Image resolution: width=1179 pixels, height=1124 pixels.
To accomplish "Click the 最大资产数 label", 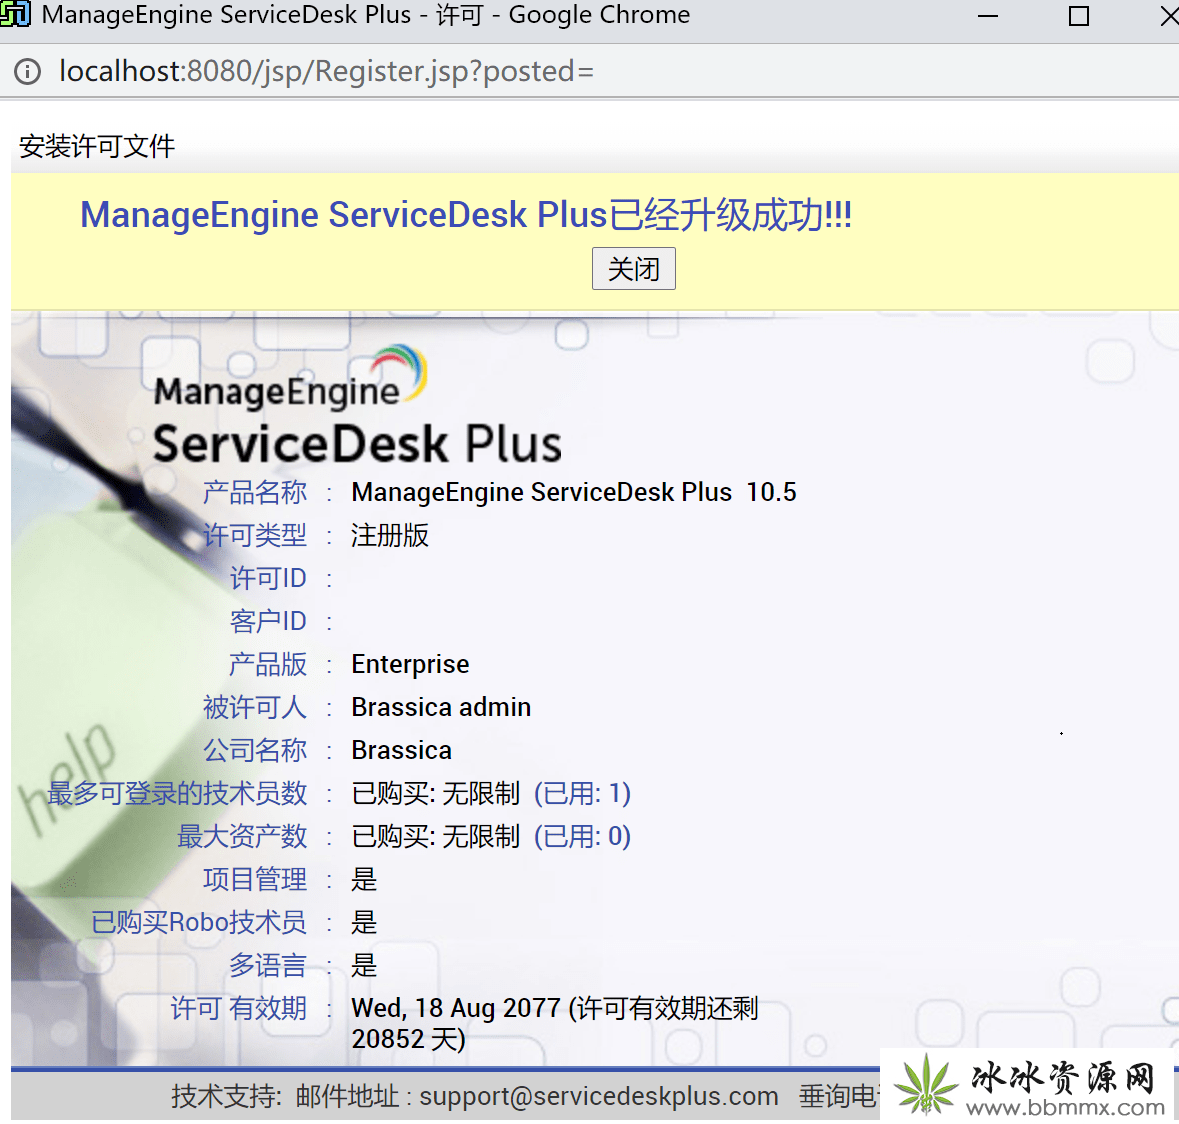I will point(242,836).
